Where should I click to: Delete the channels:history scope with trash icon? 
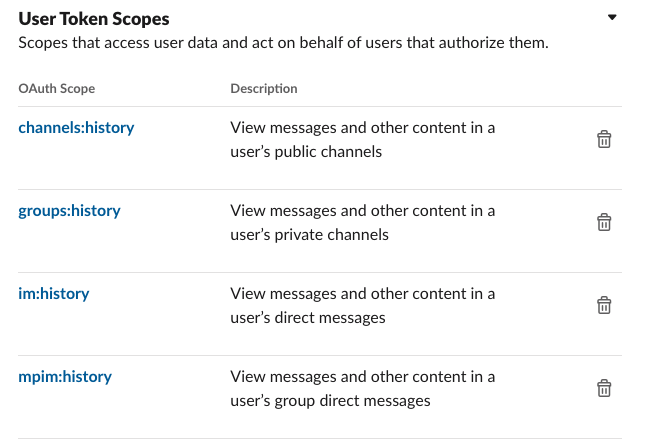(604, 139)
